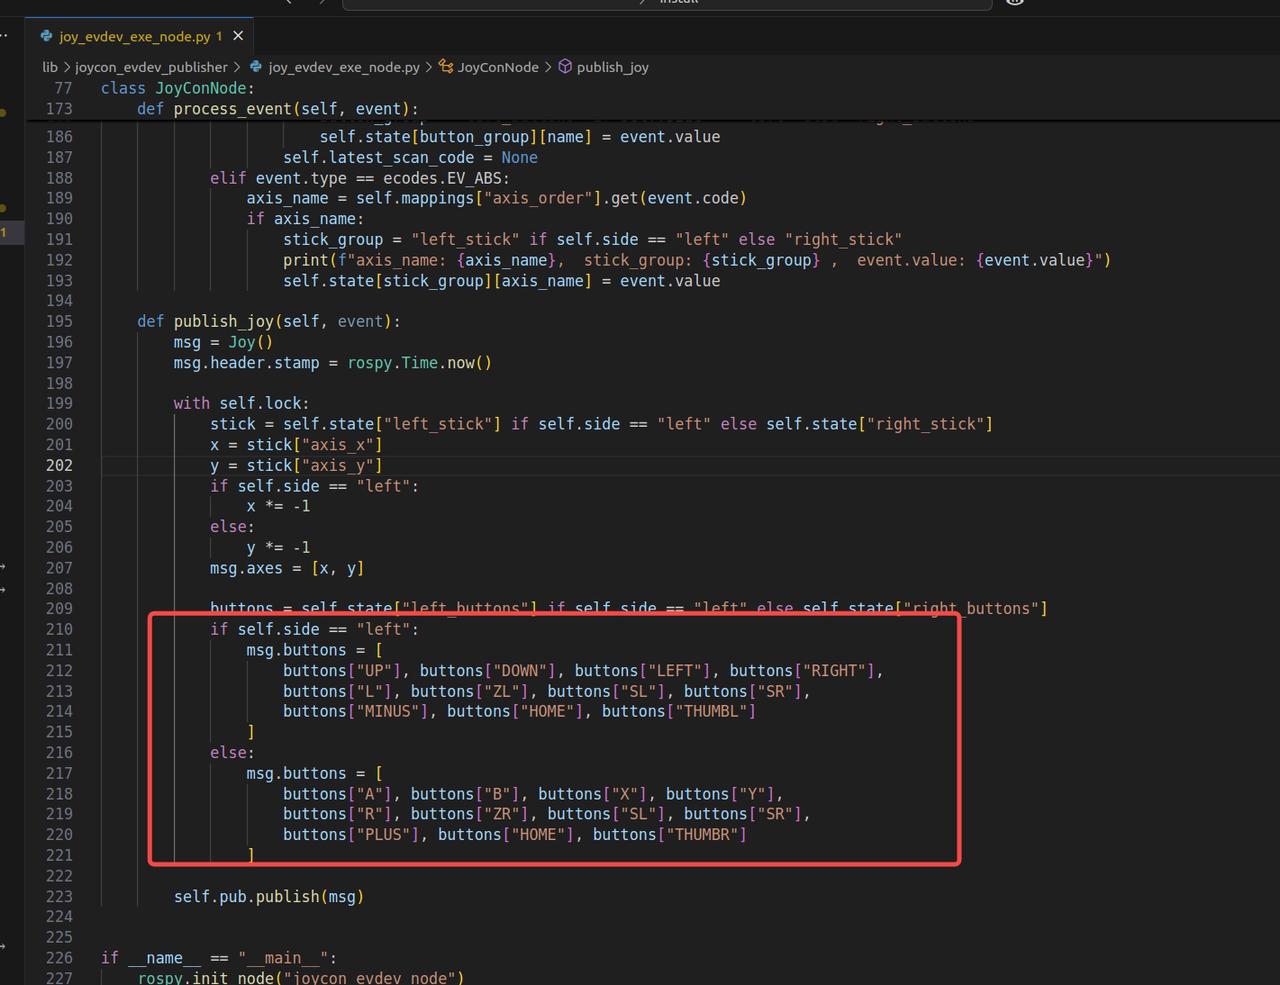The width and height of the screenshot is (1280, 985).
Task: Expand the JoyConNode class breadcrumb
Action: (498, 67)
